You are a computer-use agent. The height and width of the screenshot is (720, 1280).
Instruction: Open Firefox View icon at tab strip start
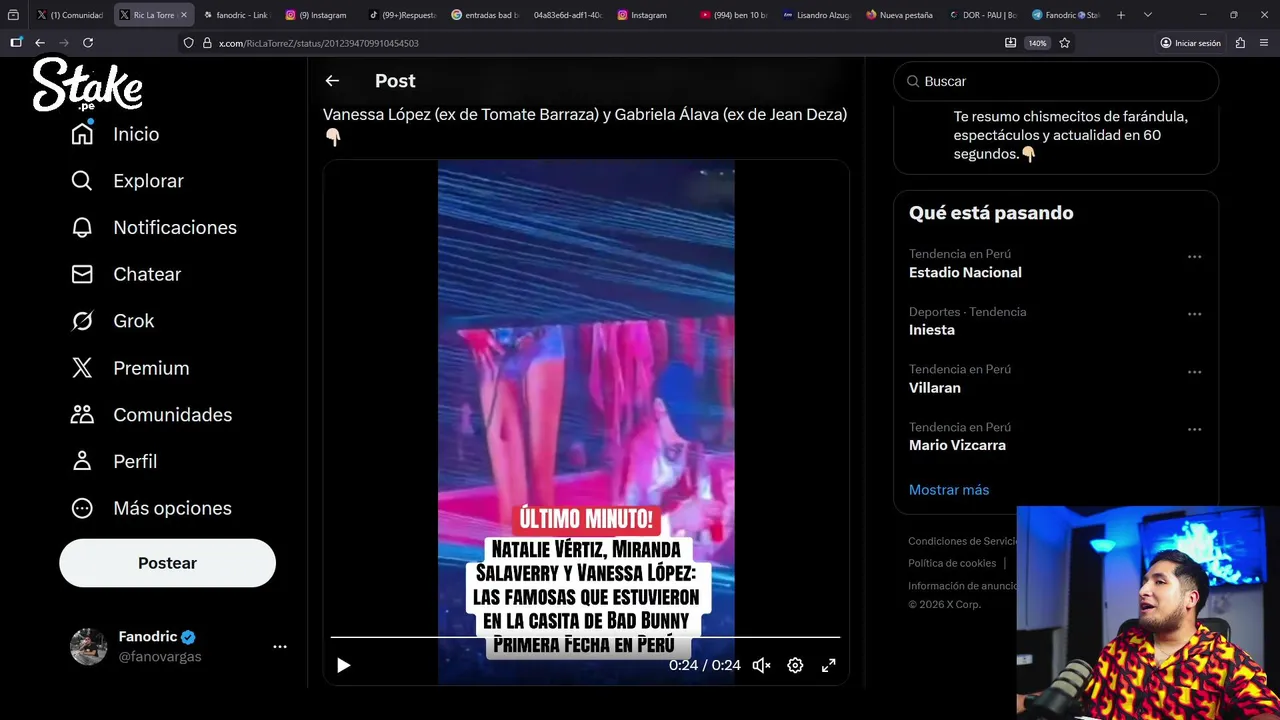coord(13,15)
